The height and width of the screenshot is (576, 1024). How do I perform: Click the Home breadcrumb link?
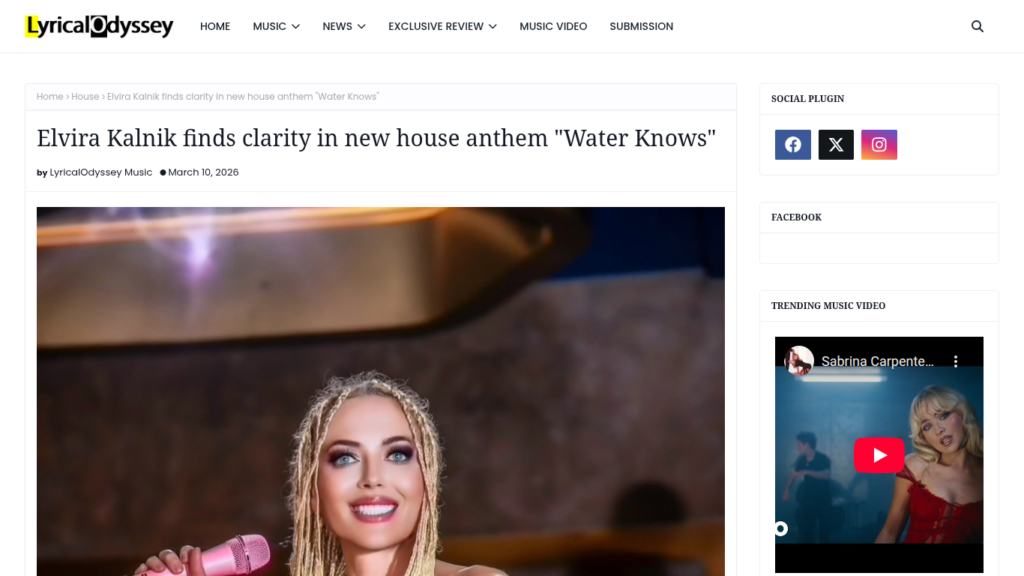click(50, 97)
